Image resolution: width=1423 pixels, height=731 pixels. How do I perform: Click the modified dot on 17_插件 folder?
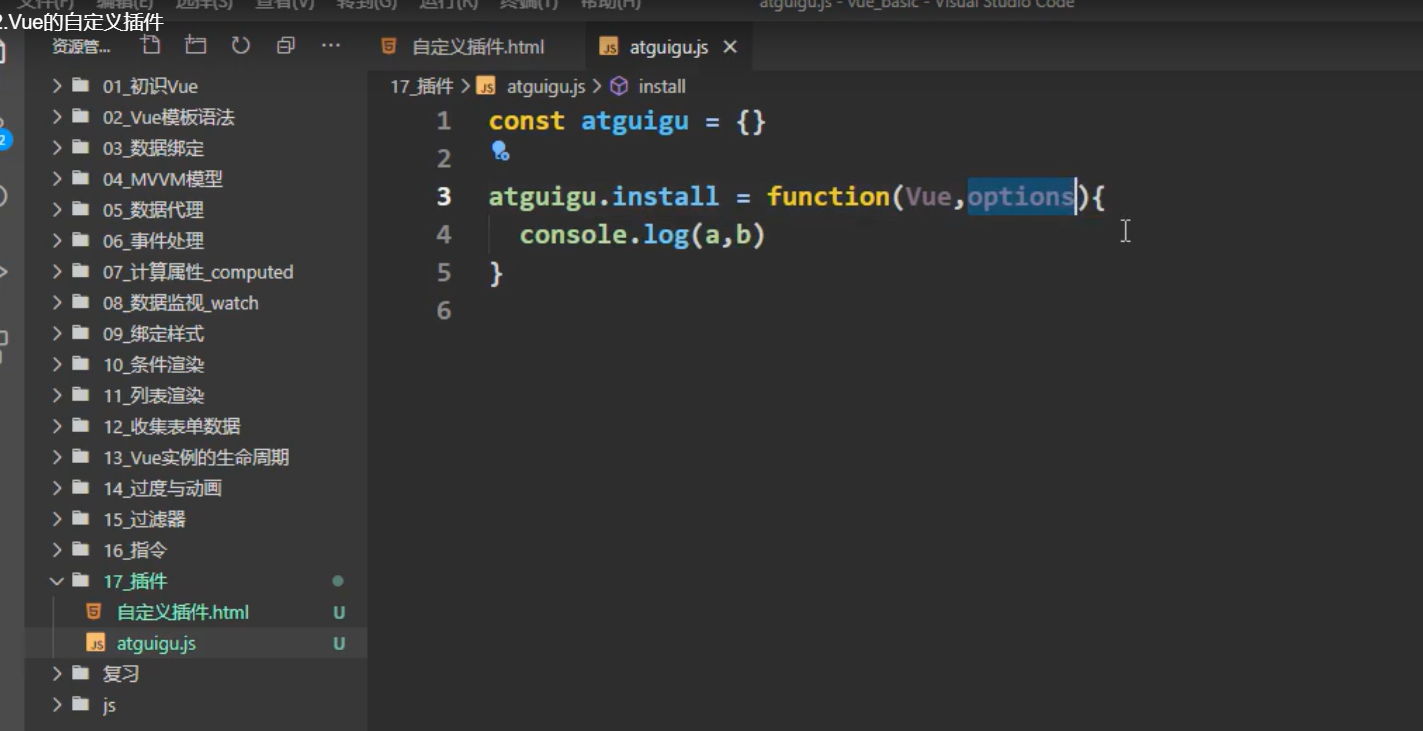338,580
